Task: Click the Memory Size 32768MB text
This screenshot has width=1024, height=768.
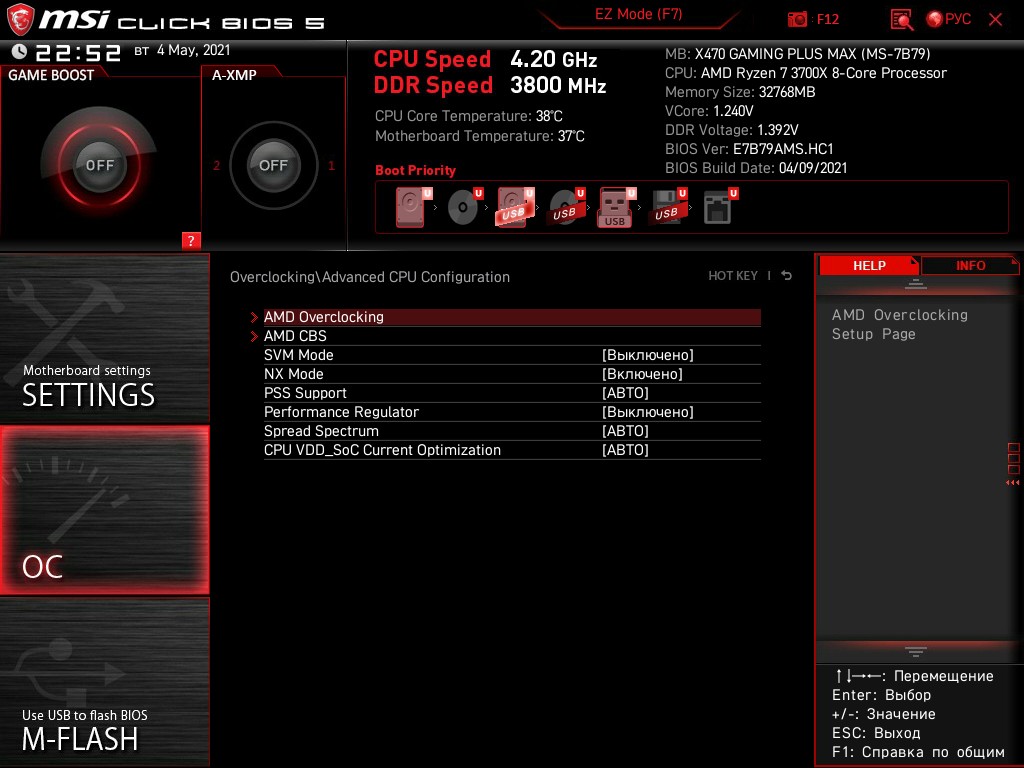Action: click(x=740, y=92)
